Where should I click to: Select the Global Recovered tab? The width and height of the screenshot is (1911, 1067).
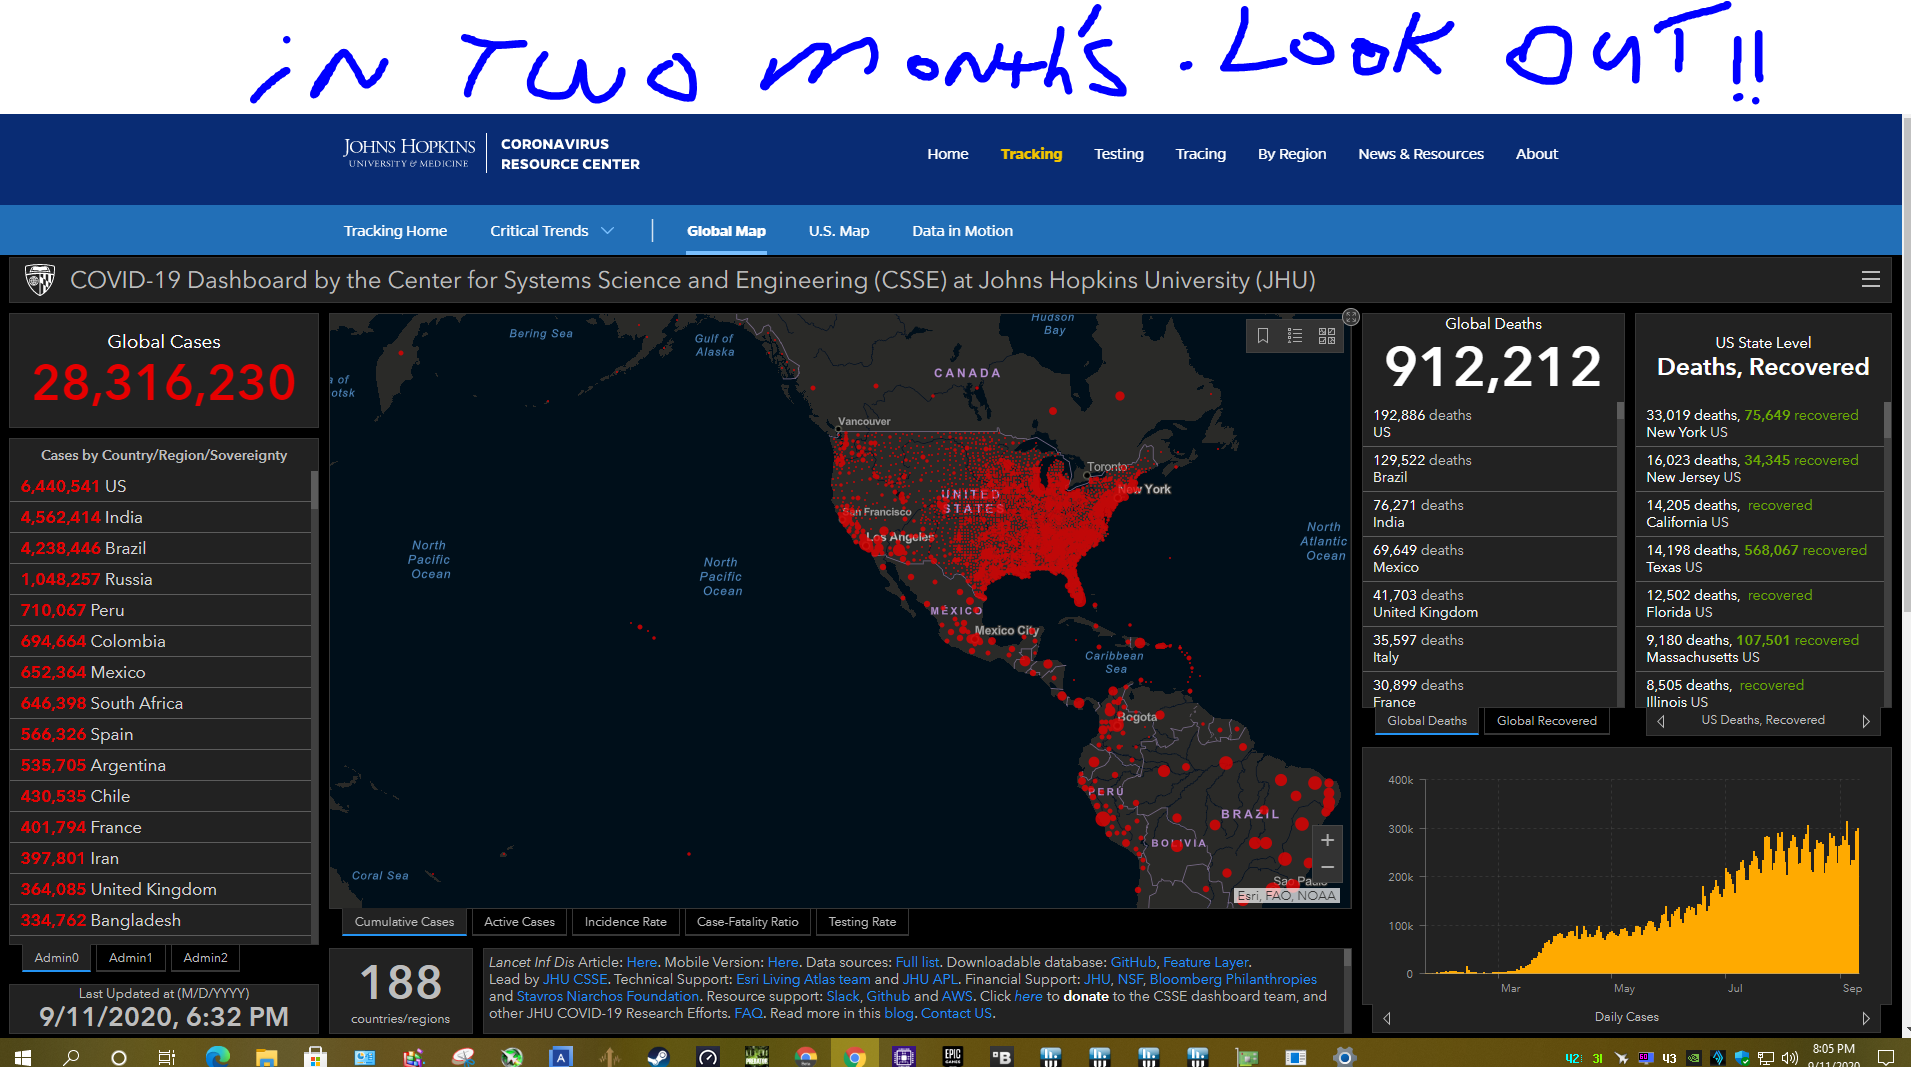click(x=1546, y=721)
